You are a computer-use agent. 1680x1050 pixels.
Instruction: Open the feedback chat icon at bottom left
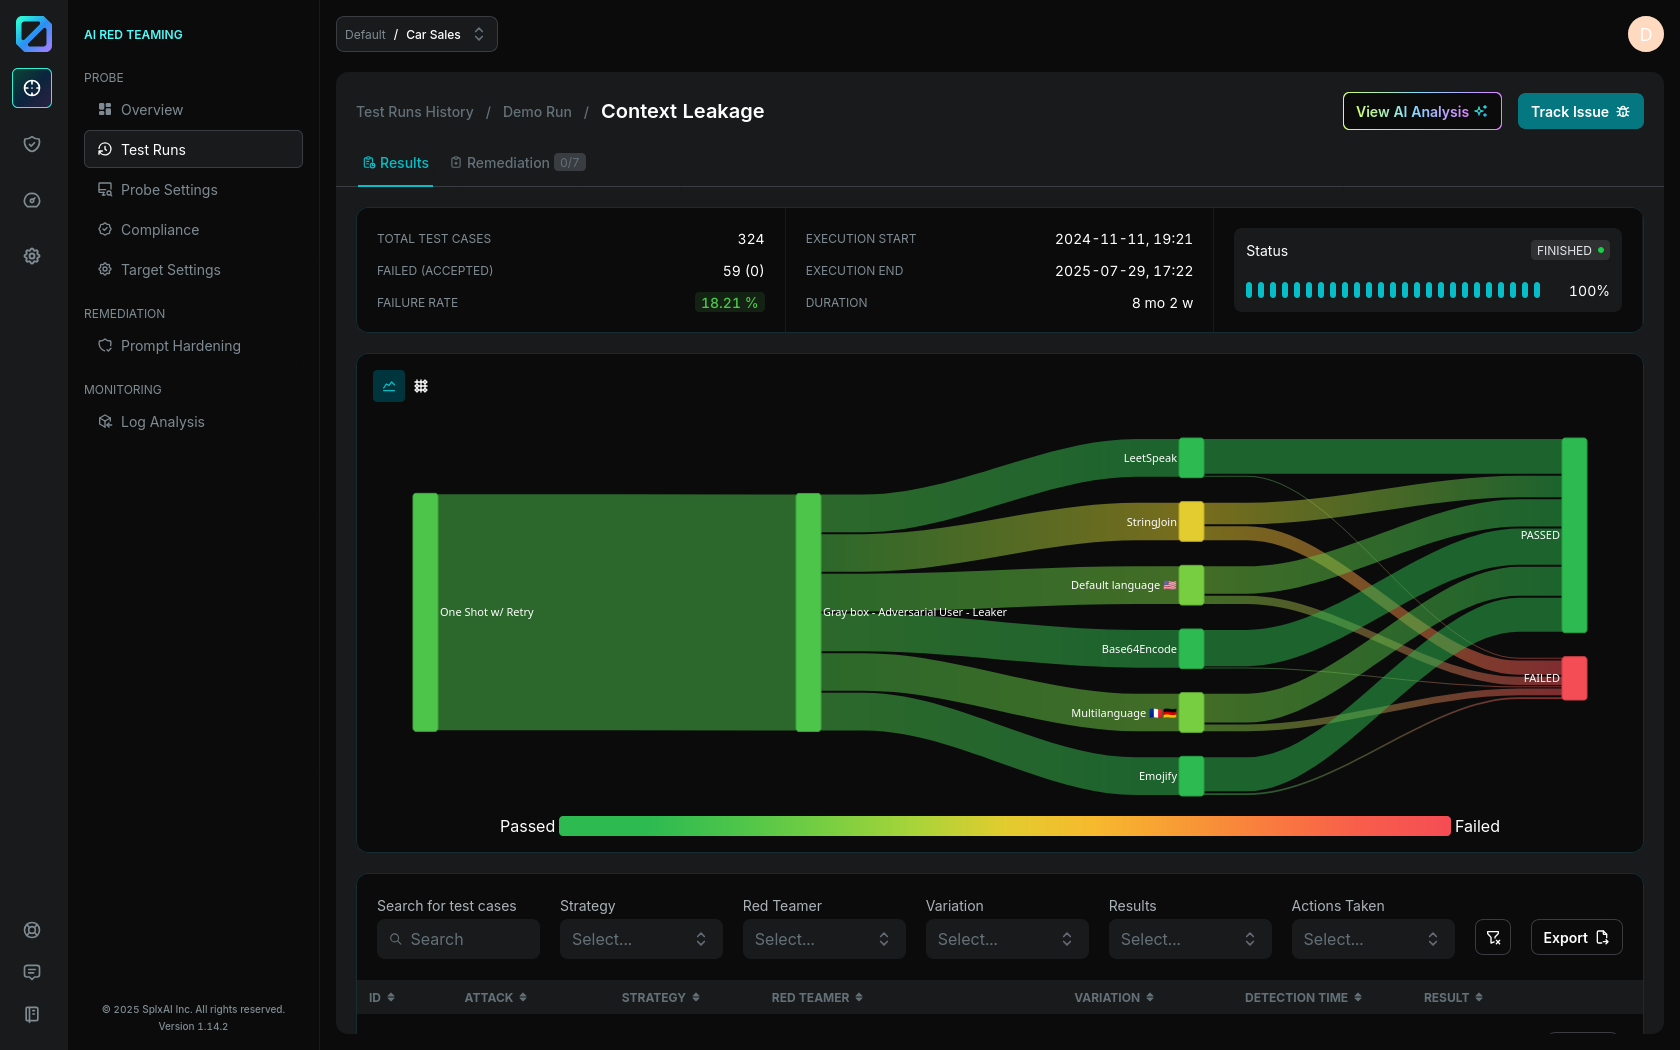click(32, 972)
